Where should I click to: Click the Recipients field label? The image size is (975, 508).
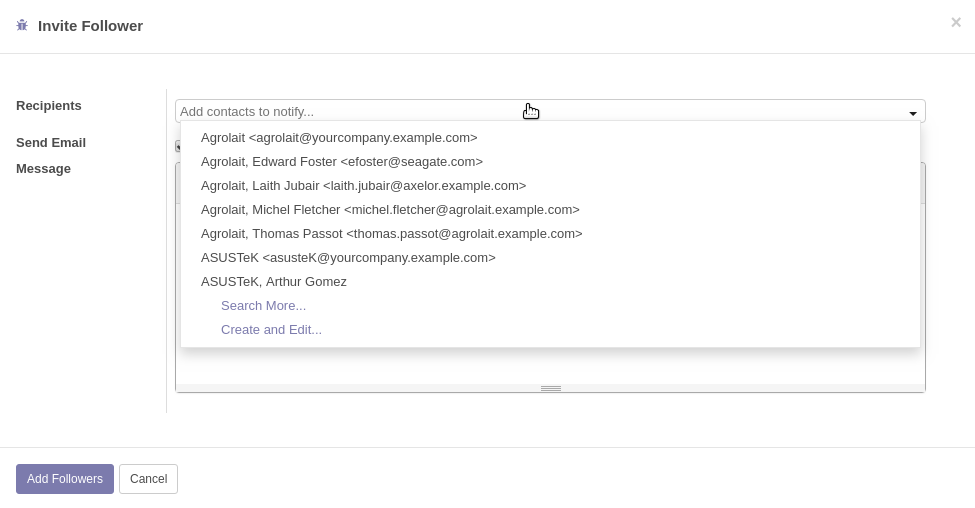tap(49, 106)
